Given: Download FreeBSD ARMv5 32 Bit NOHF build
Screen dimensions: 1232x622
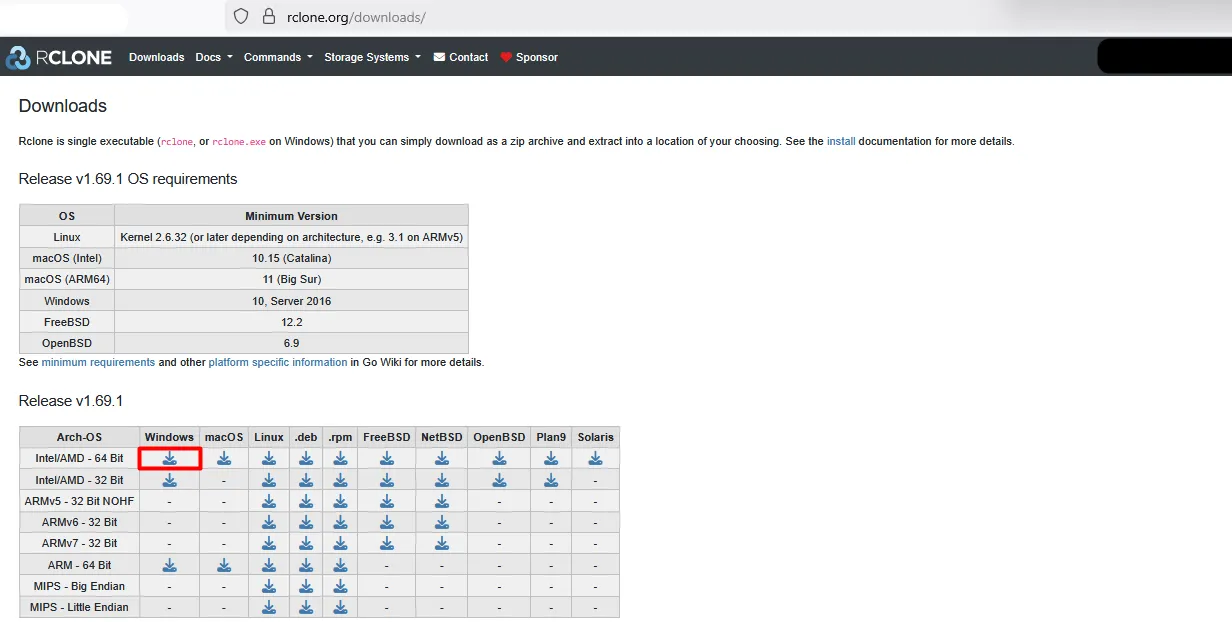Looking at the screenshot, I should tap(387, 501).
